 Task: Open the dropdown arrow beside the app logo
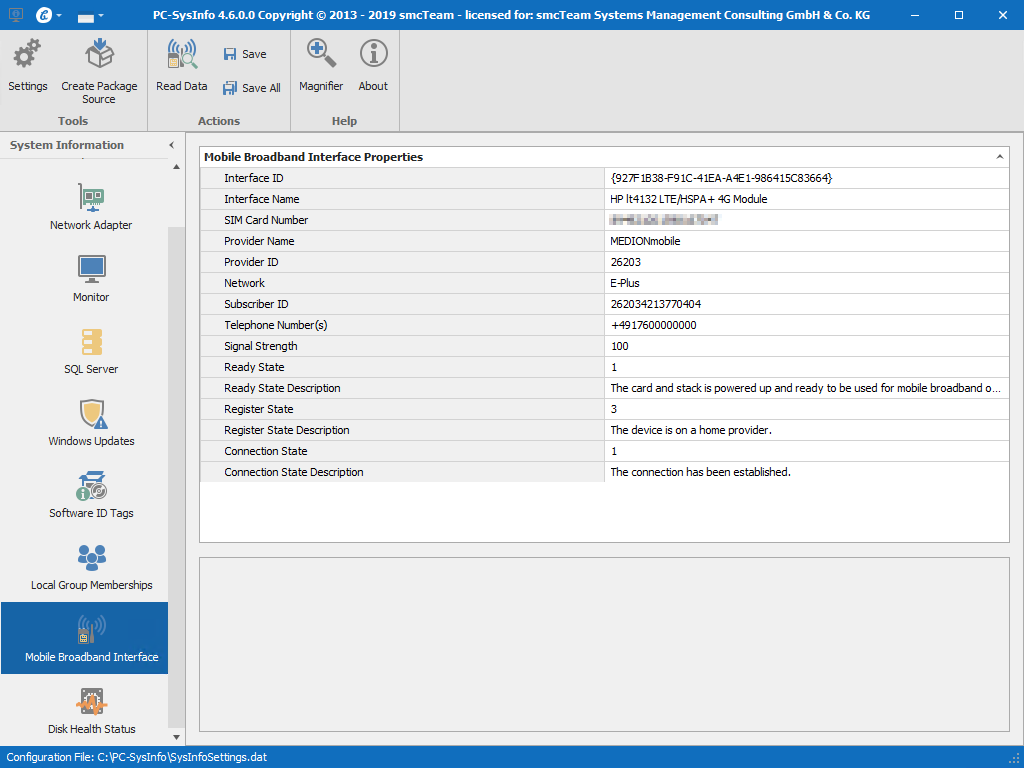pos(59,15)
